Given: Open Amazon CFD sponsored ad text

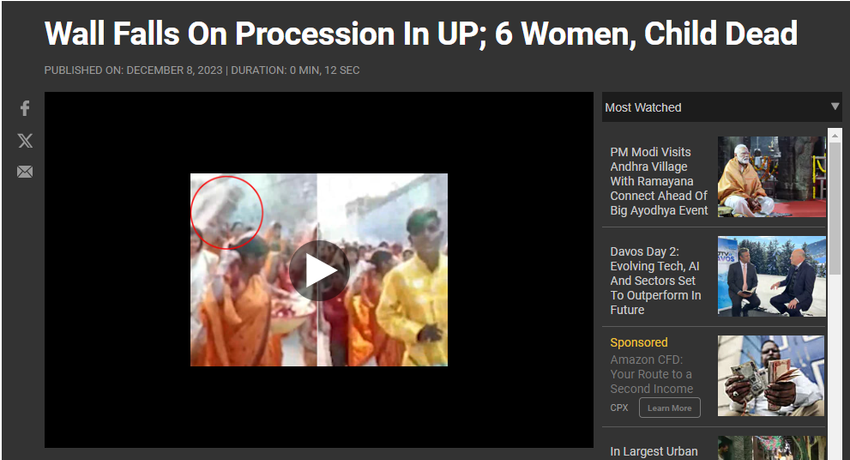Looking at the screenshot, I should [652, 374].
